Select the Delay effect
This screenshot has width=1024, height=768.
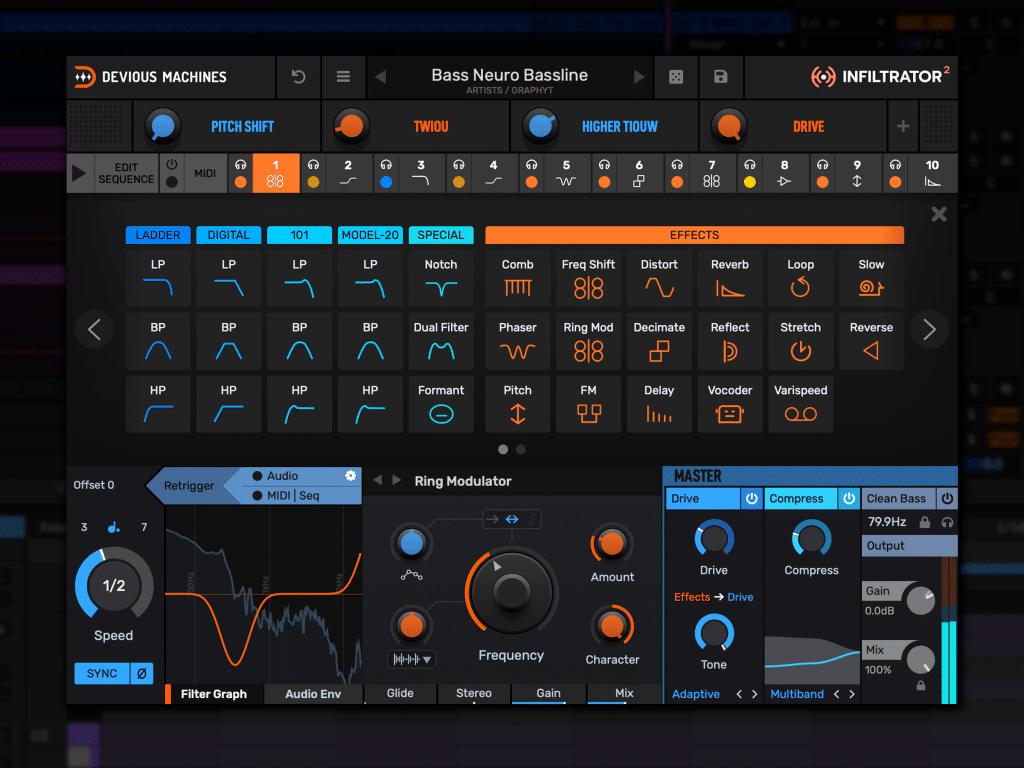tap(659, 404)
